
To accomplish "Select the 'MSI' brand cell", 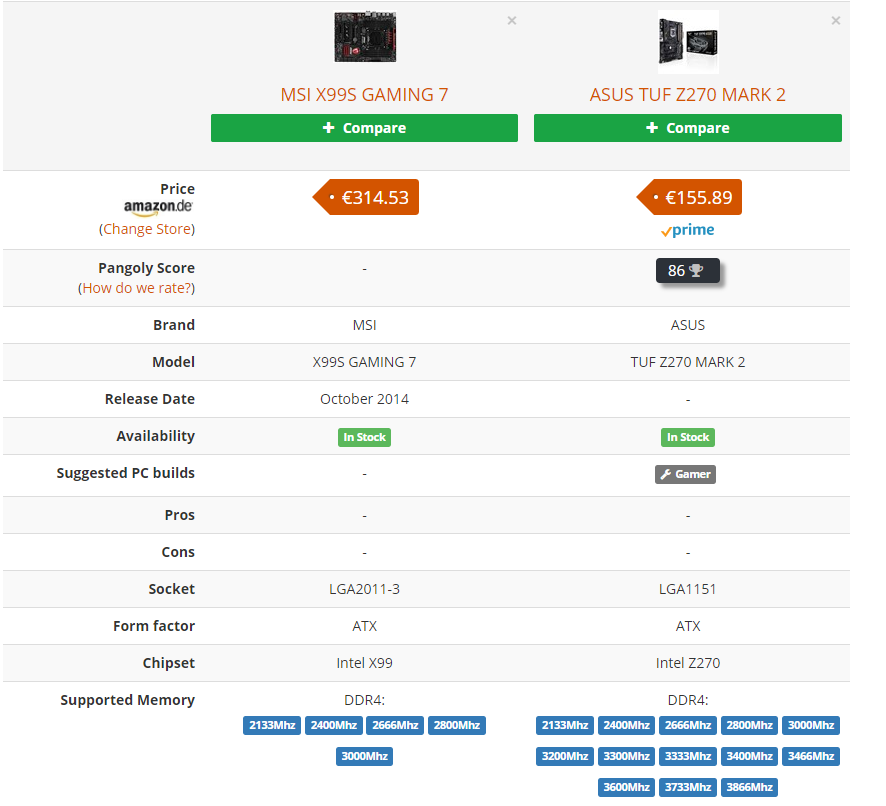I will 364,326.
